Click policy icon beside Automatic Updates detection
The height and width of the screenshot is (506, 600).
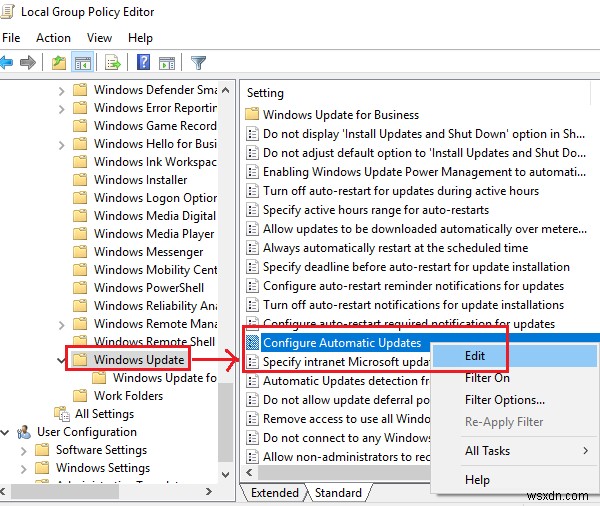pos(252,380)
